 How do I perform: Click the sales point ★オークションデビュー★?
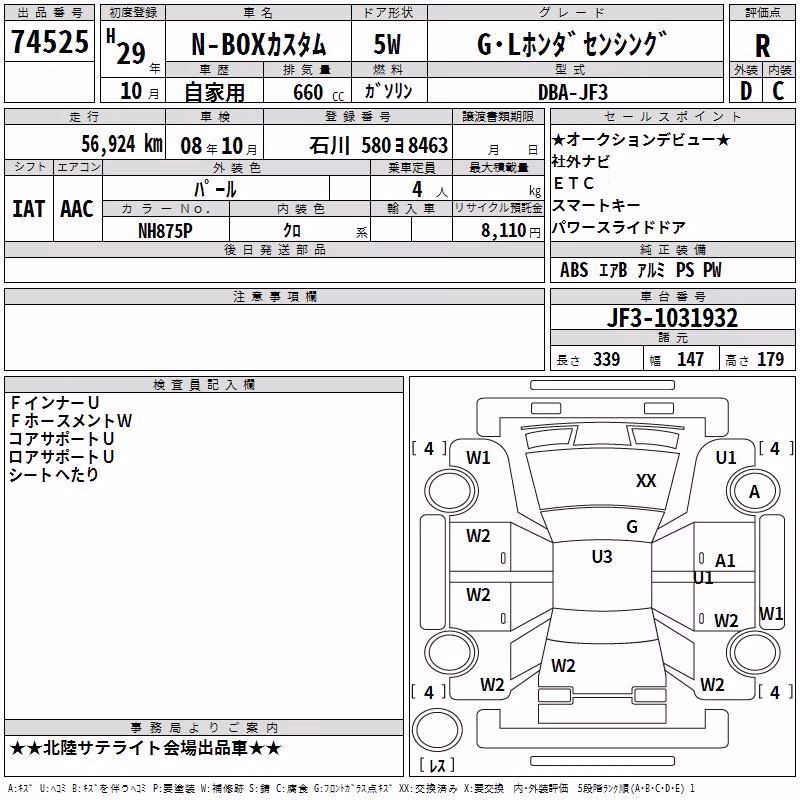641,139
